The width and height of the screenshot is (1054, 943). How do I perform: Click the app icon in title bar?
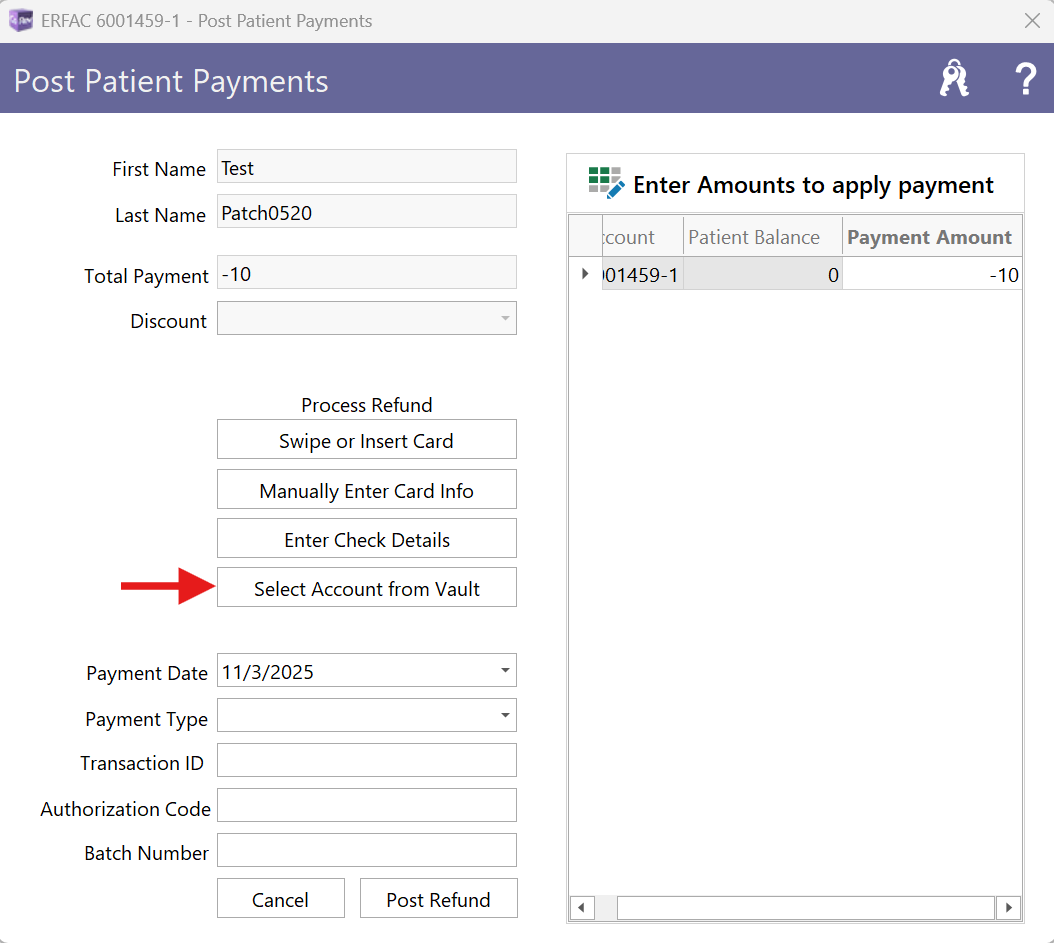(21, 21)
